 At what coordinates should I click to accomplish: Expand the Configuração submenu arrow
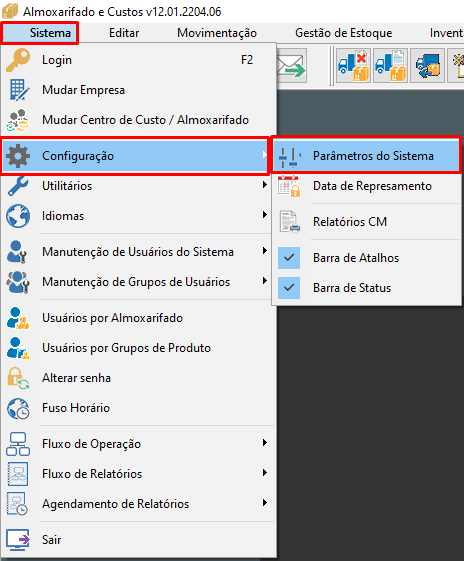(264, 155)
